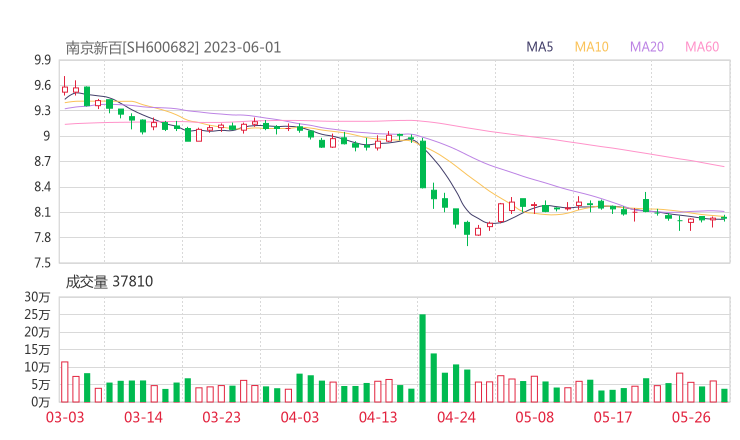Click the MA5 legend label
The height and width of the screenshot is (440, 740).
point(539,47)
